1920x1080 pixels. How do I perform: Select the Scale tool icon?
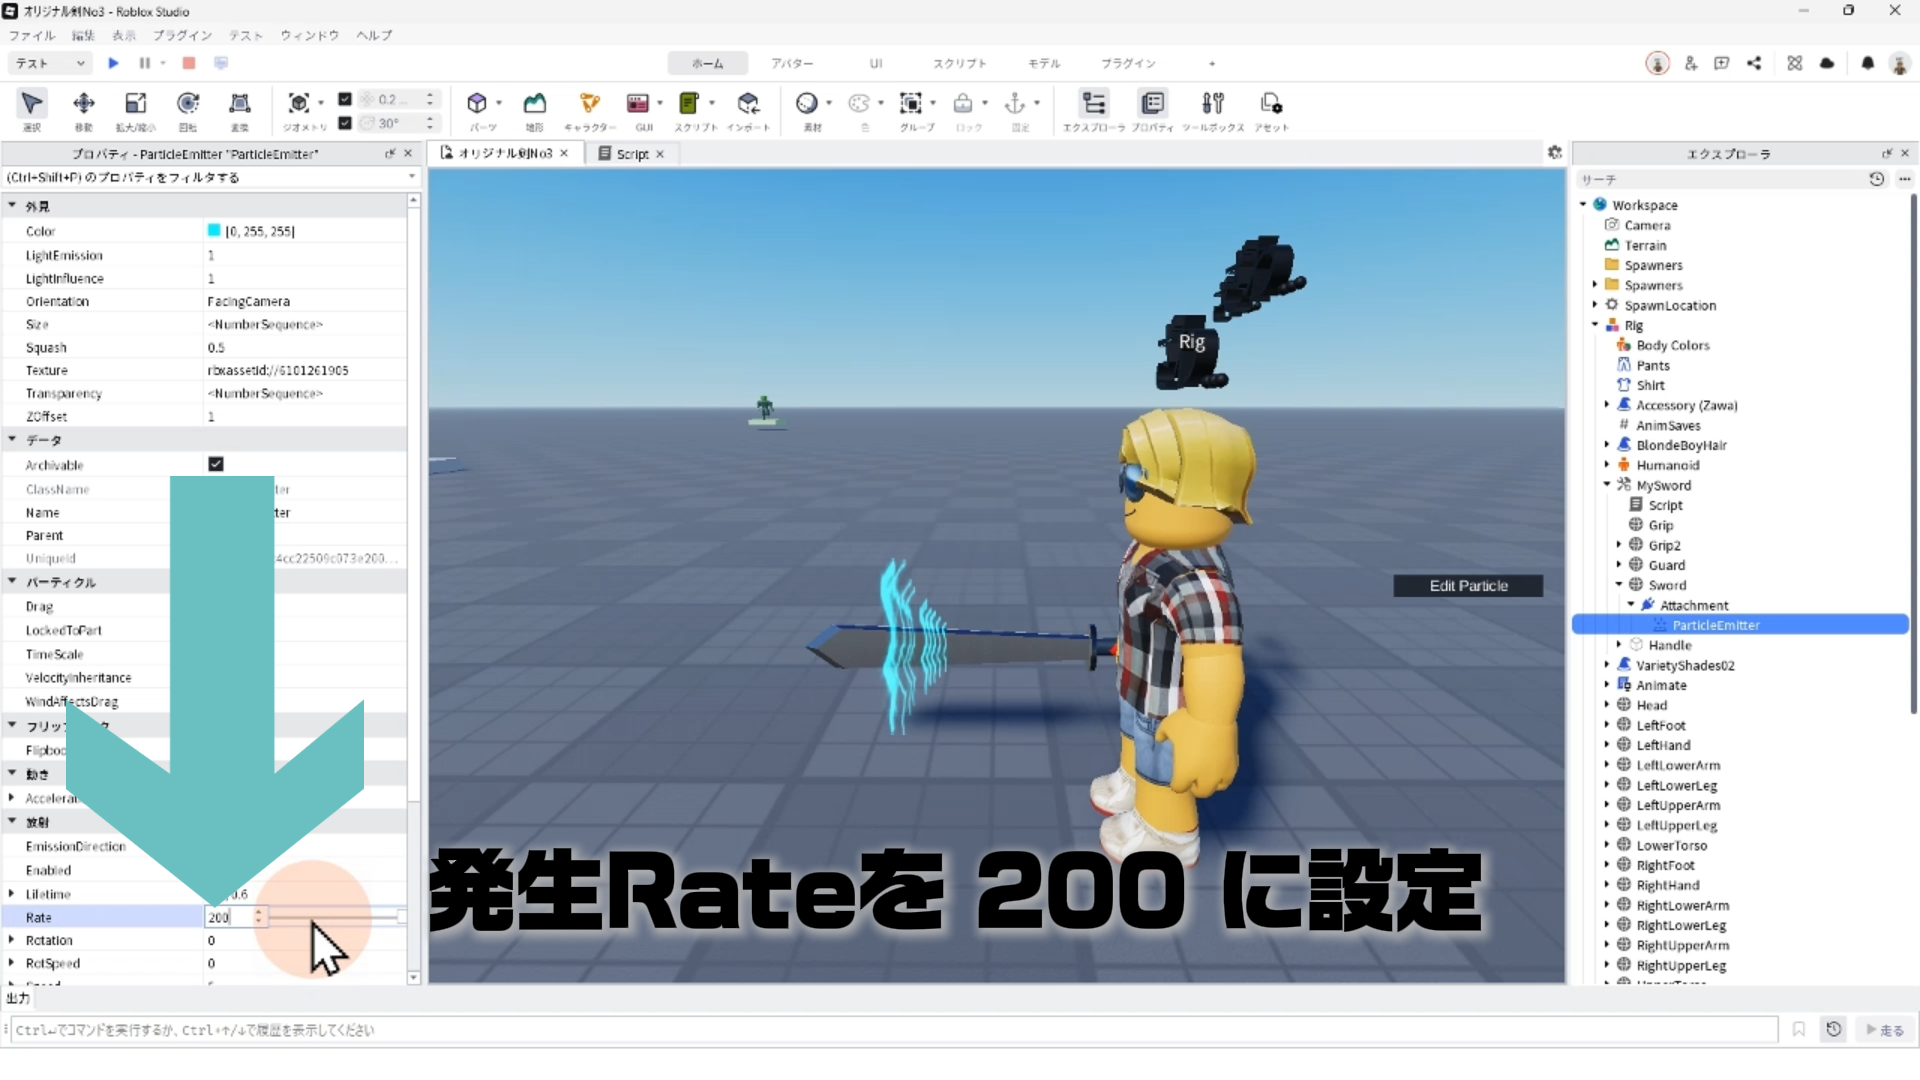point(135,104)
